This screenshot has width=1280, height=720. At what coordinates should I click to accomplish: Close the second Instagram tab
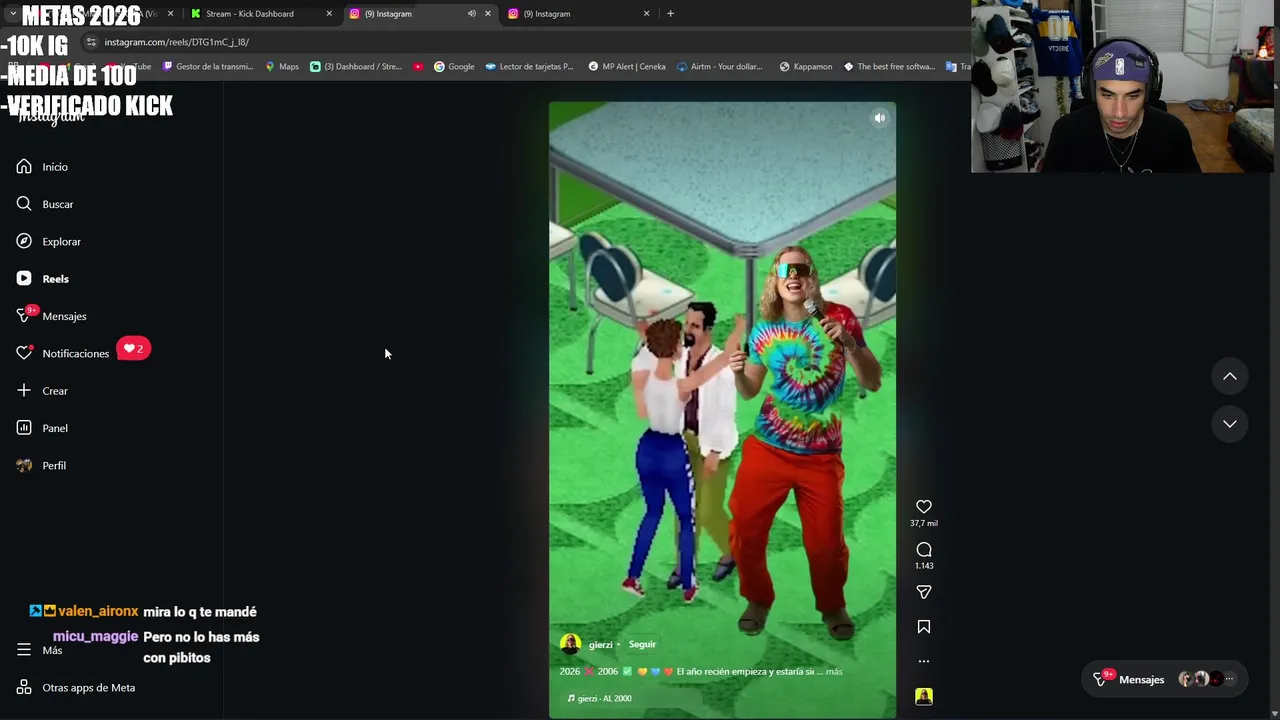pos(646,14)
